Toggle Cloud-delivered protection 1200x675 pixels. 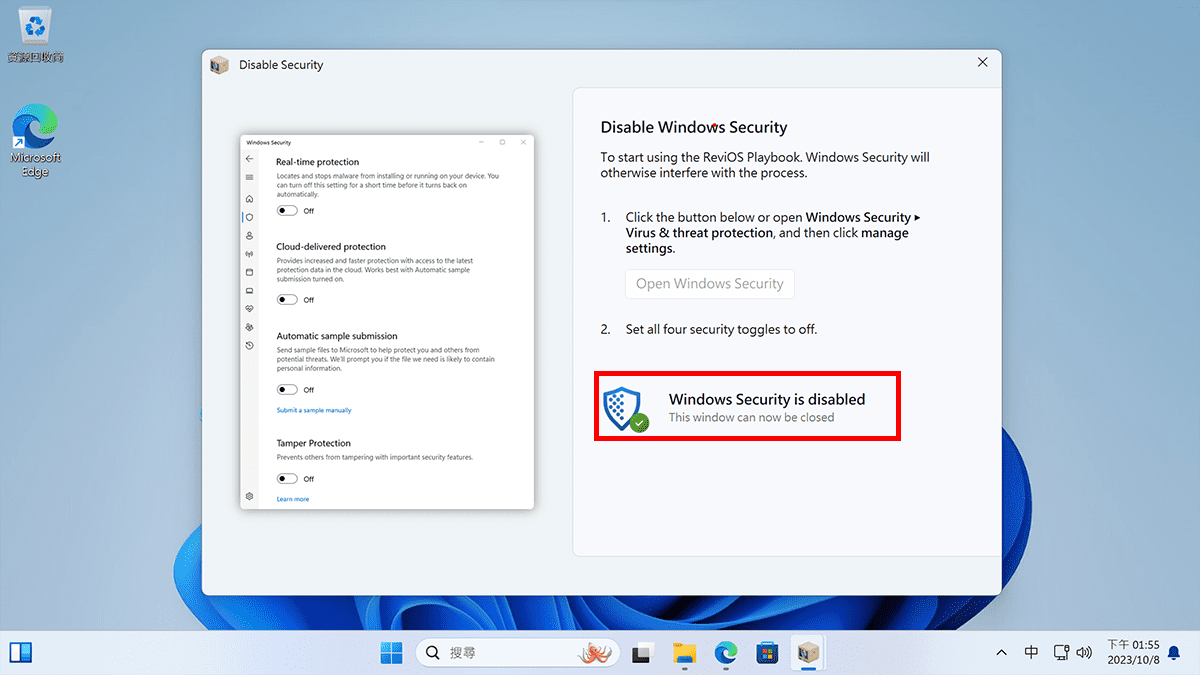click(287, 299)
